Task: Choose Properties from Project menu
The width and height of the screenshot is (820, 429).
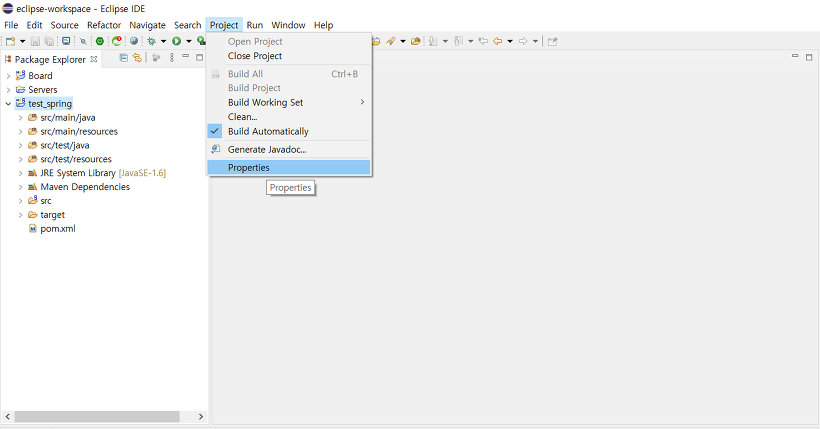Action: click(289, 167)
